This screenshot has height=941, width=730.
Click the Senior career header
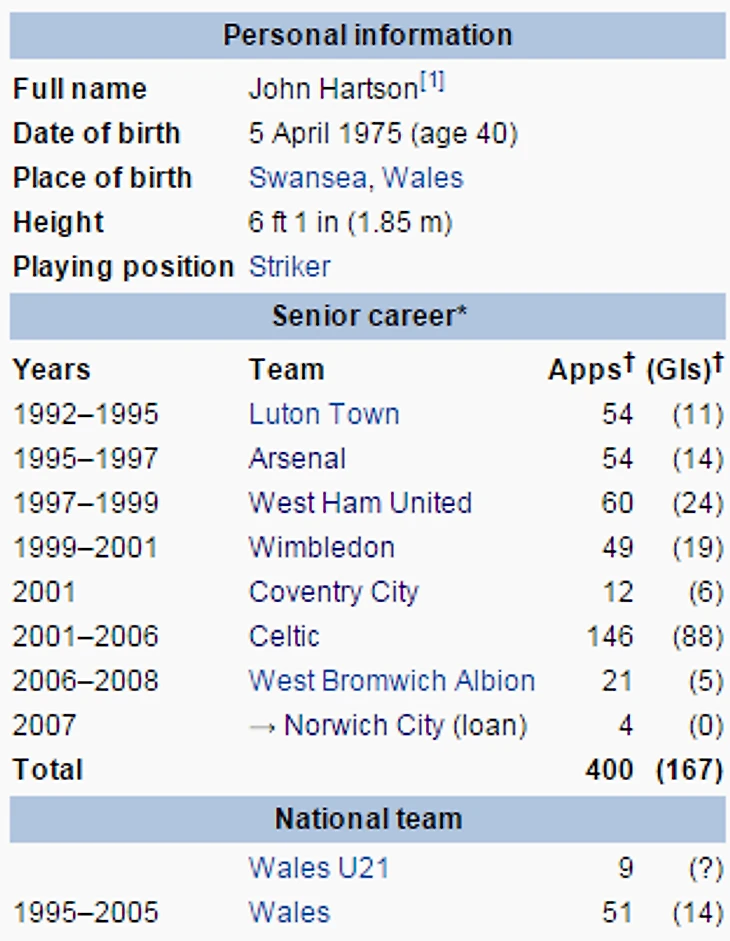tap(369, 317)
